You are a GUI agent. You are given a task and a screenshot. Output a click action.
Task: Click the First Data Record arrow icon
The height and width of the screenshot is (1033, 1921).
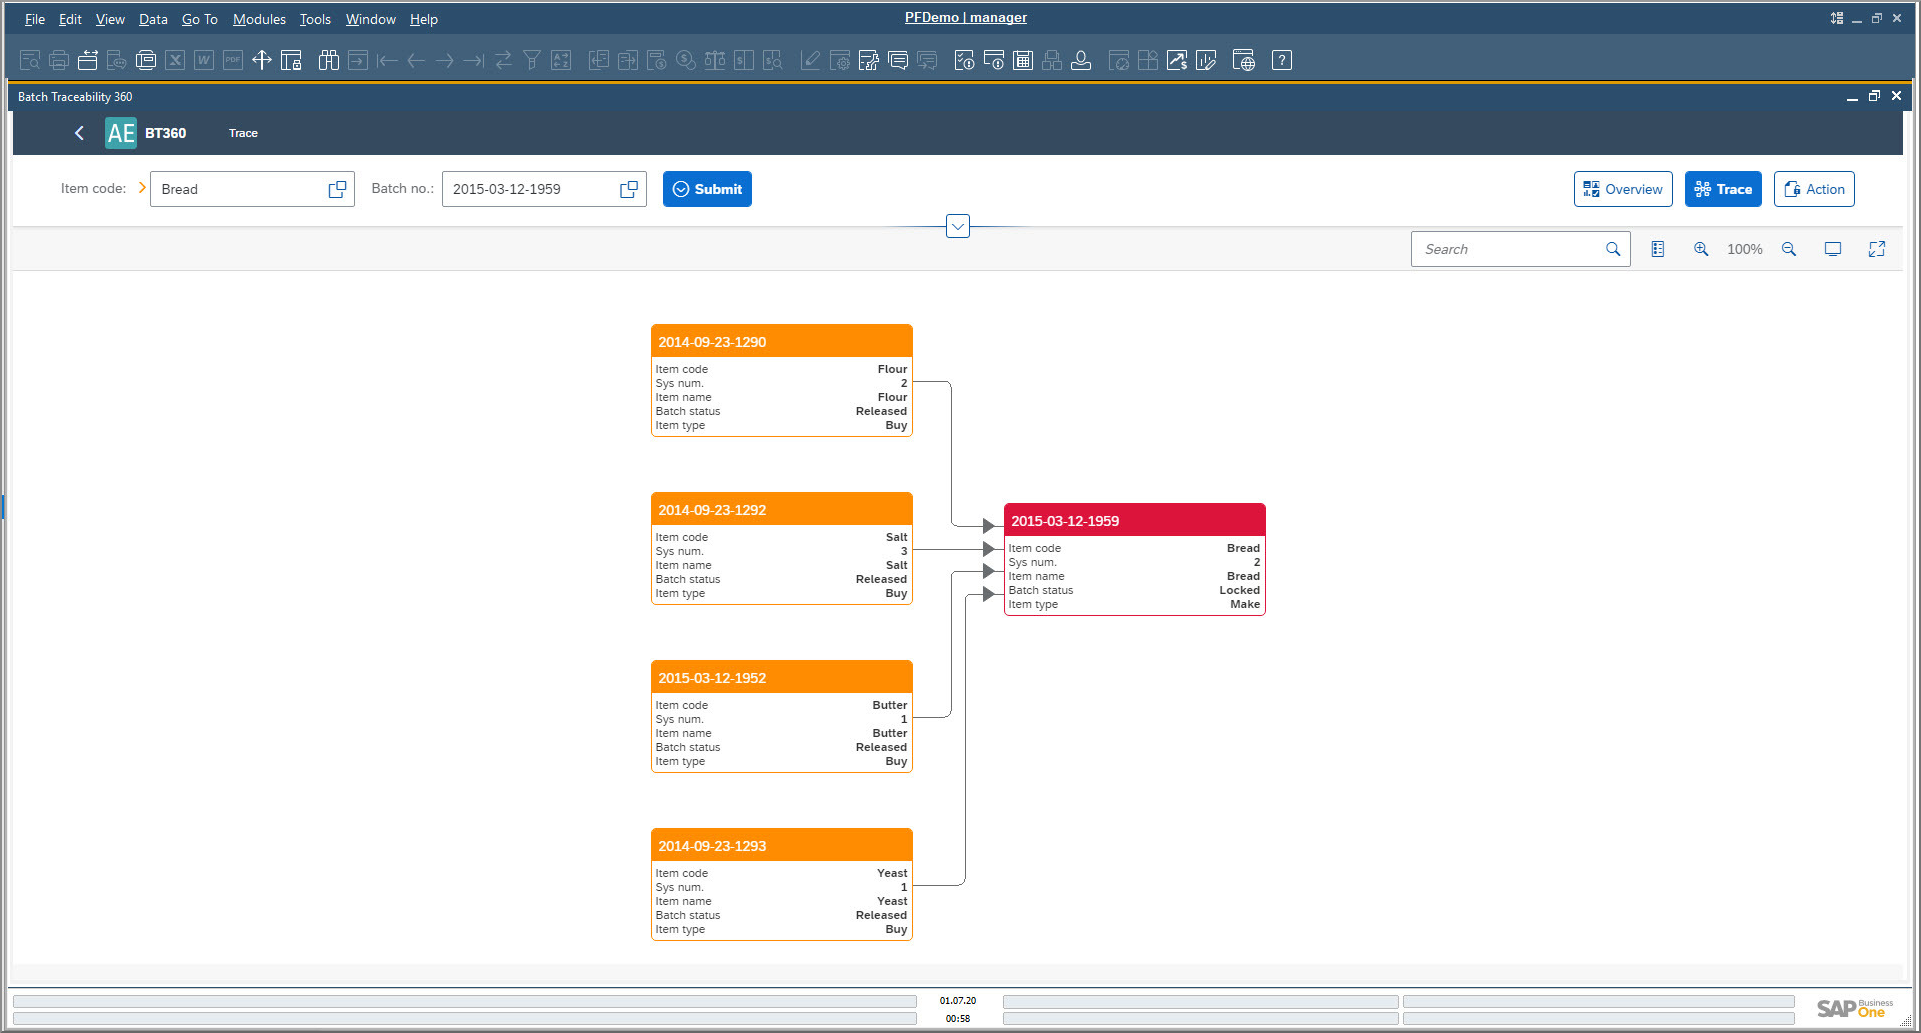(387, 60)
